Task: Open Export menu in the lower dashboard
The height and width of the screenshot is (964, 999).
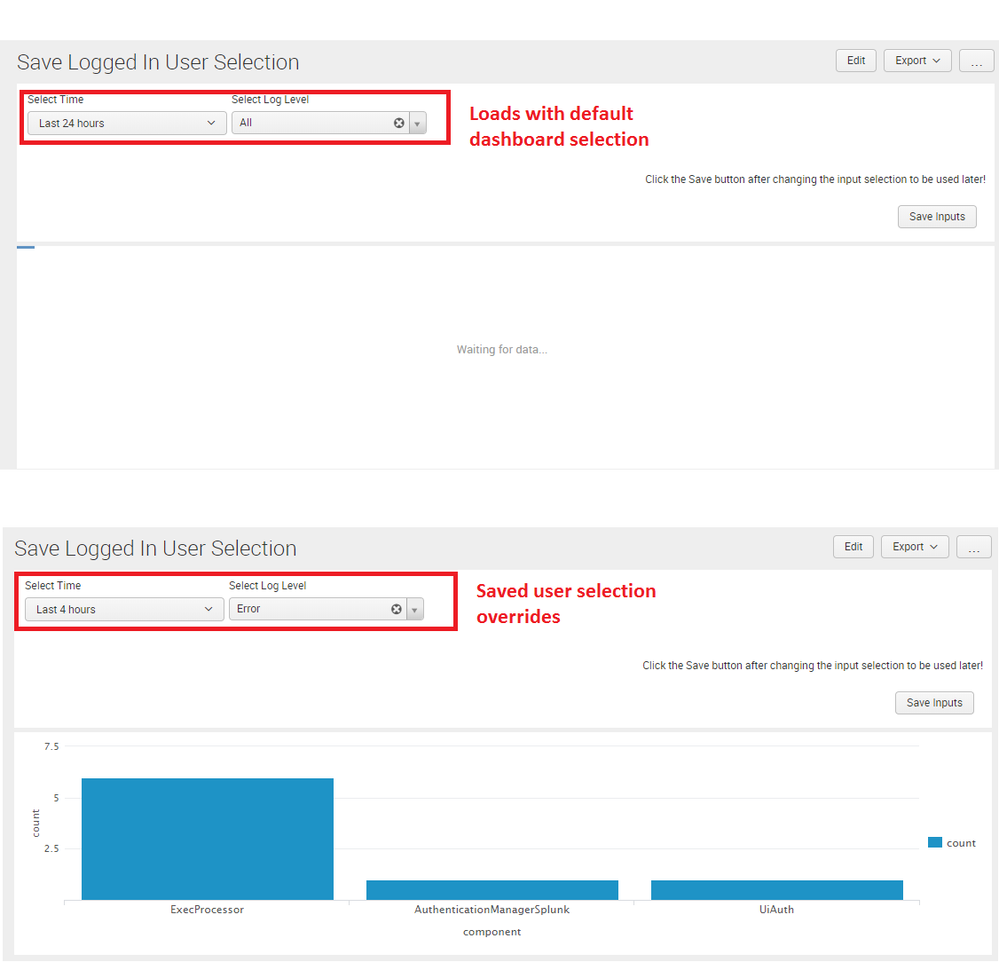Action: [x=914, y=547]
